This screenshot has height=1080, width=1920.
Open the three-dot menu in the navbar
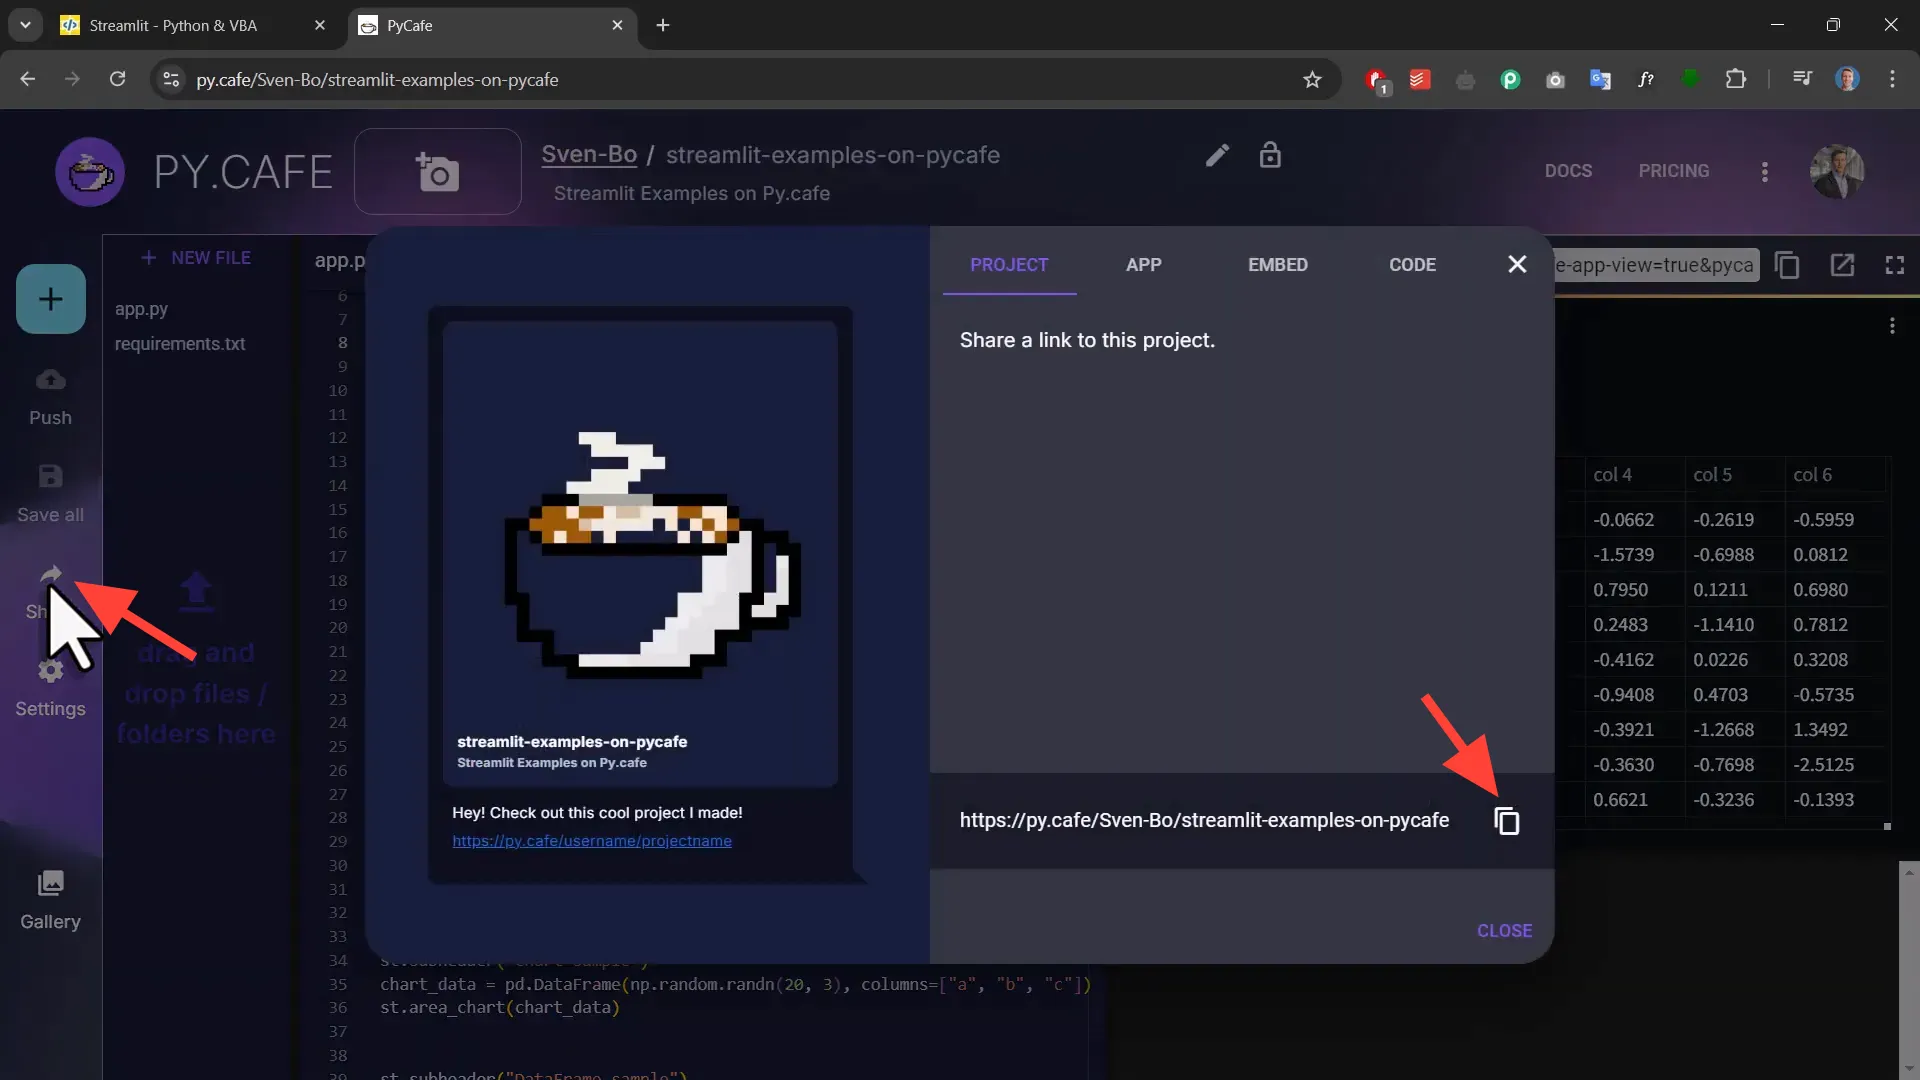point(1765,171)
